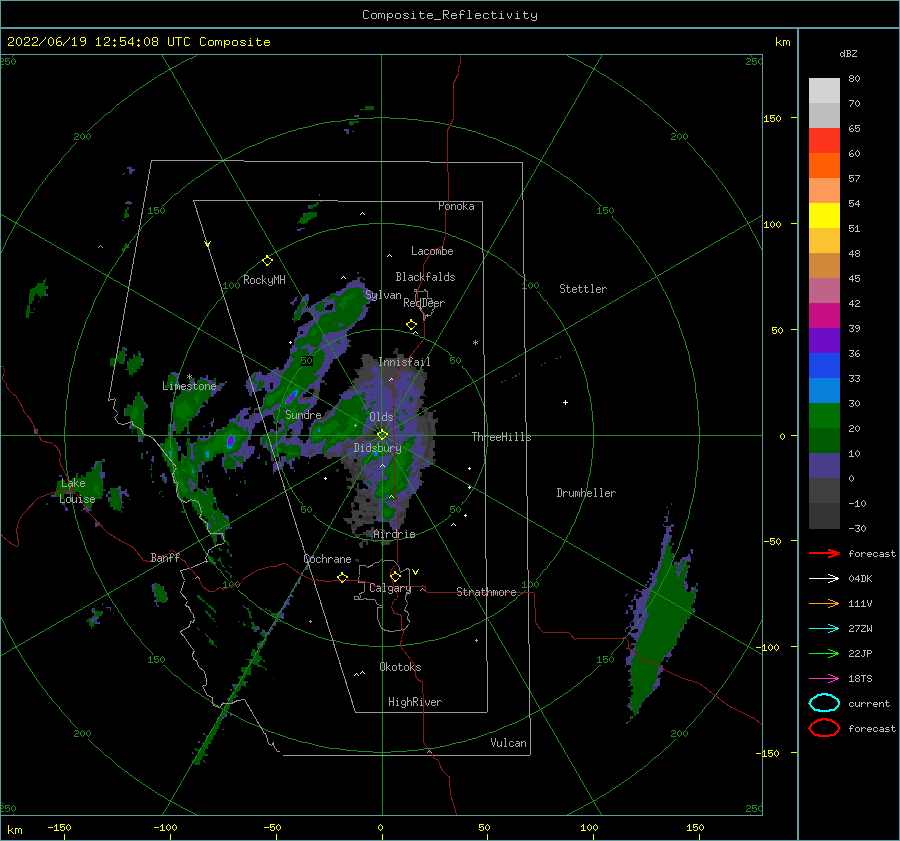Click the yellow diamond marker below Cochrane
Viewport: 900px width, 841px height.
click(x=342, y=577)
